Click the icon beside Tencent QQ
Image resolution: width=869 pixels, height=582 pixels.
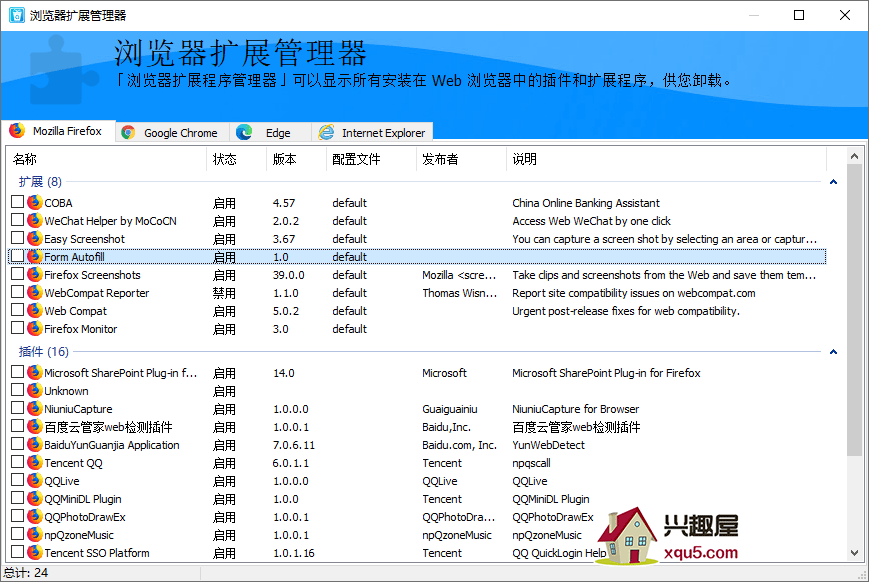34,463
